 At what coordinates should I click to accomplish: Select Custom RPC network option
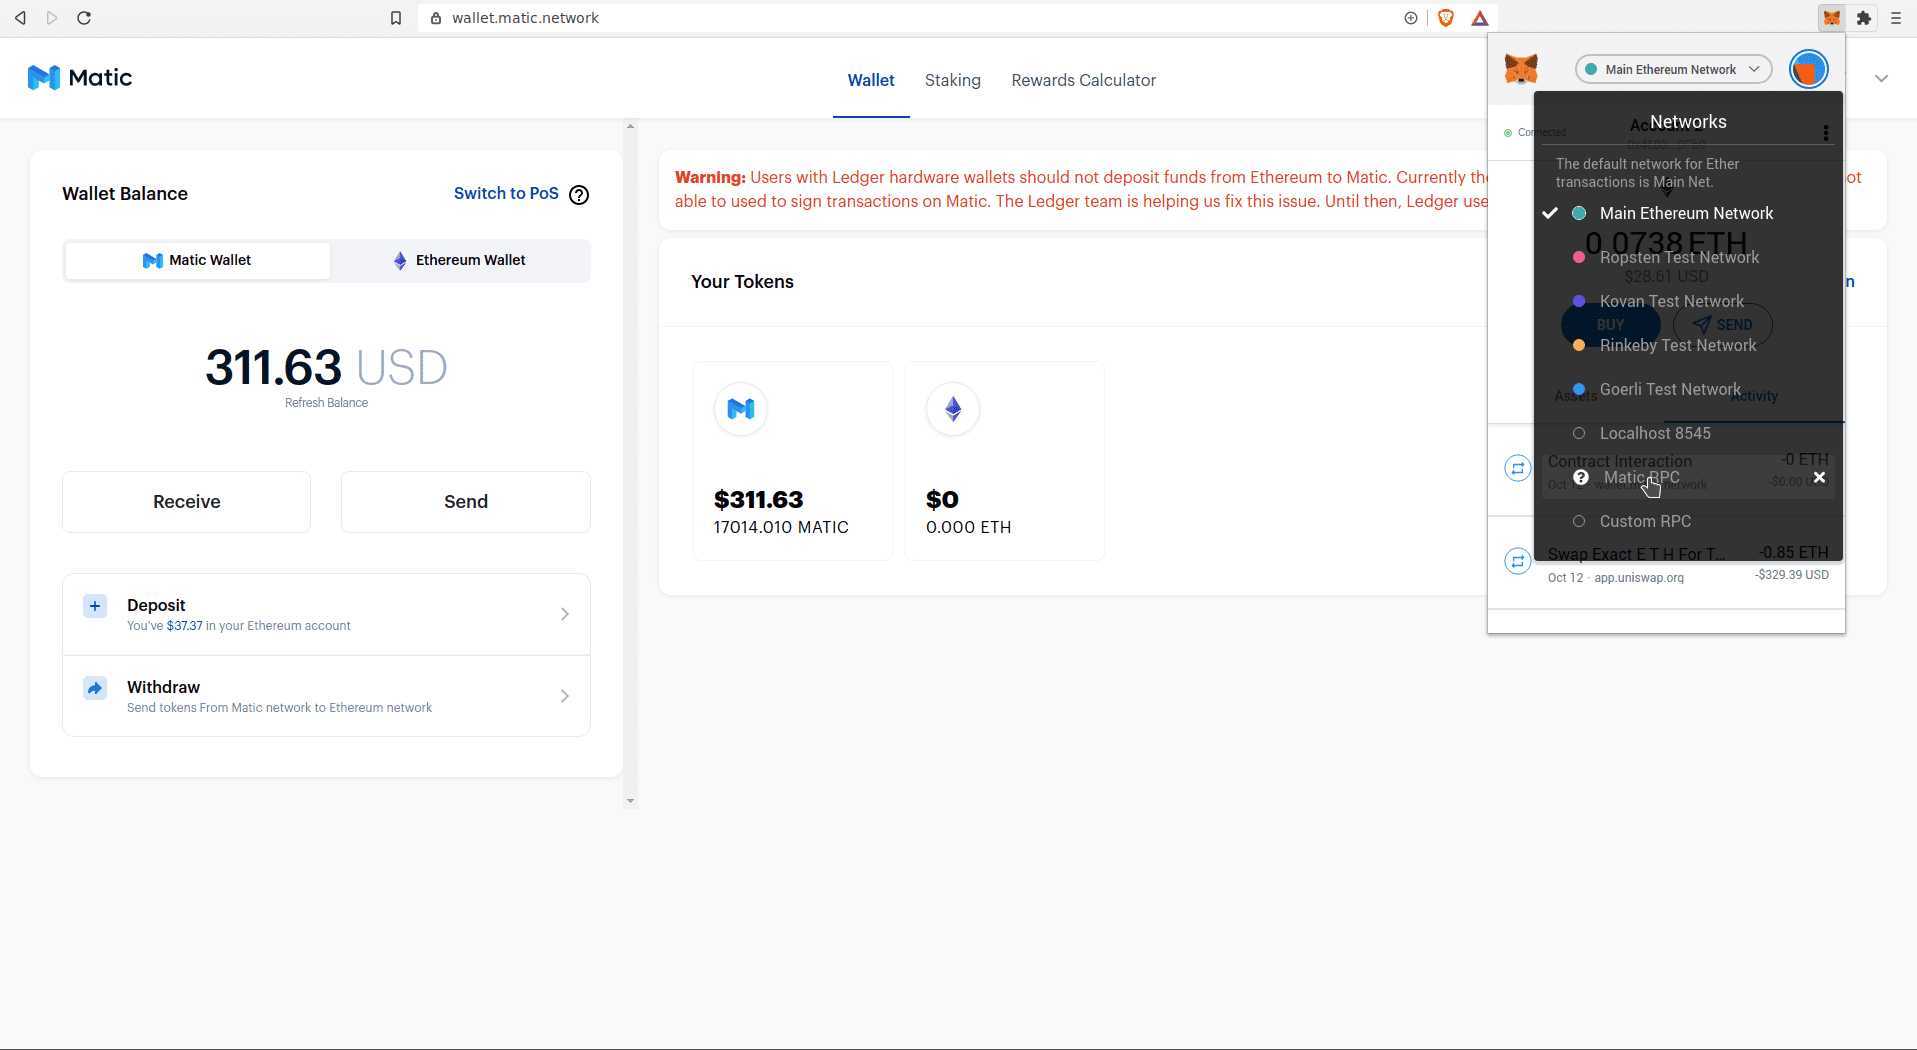click(1644, 522)
